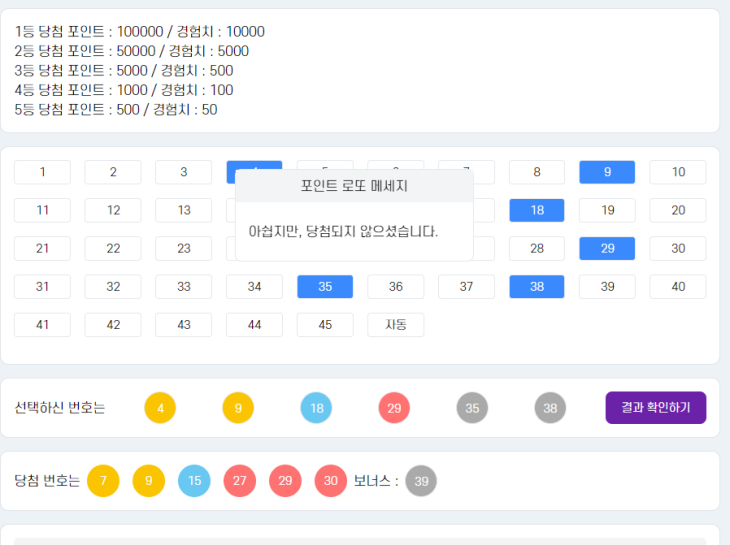Select number 41 in the grid

coord(42,325)
